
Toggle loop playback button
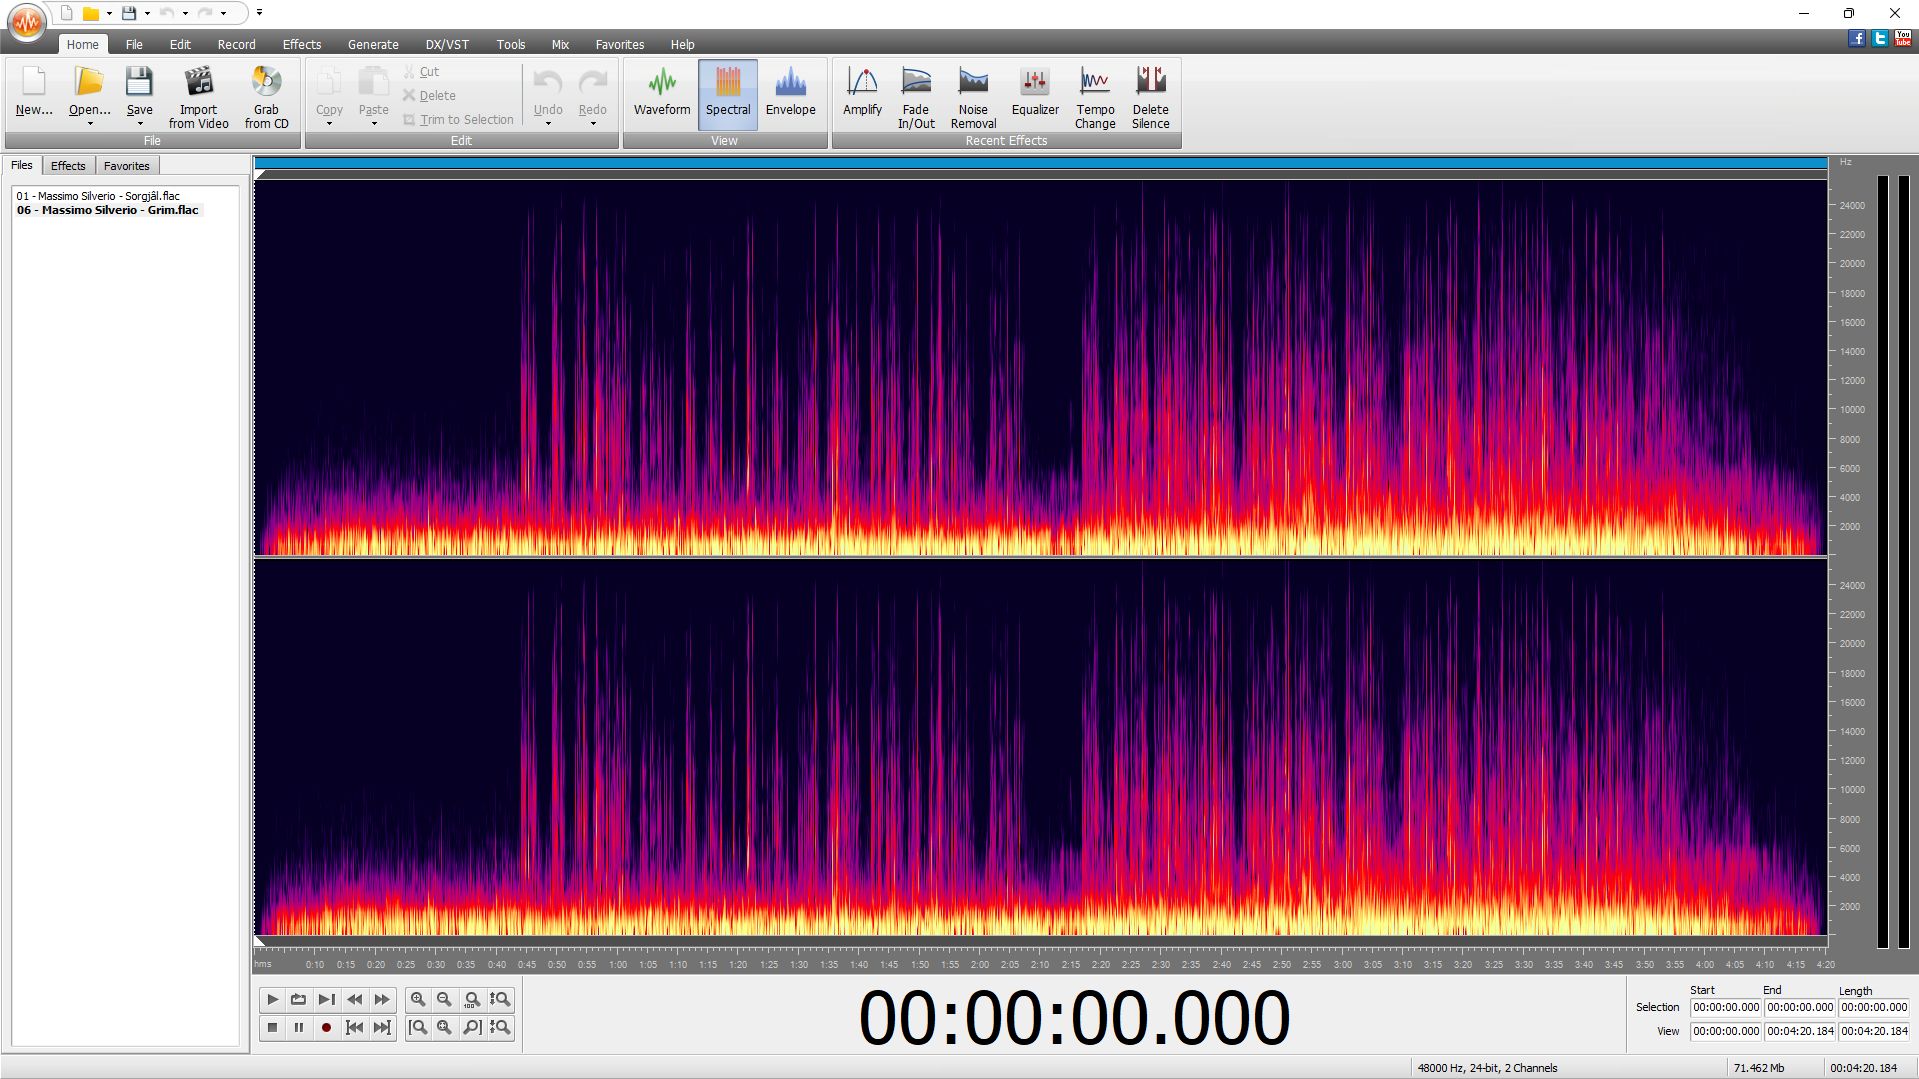click(x=298, y=999)
